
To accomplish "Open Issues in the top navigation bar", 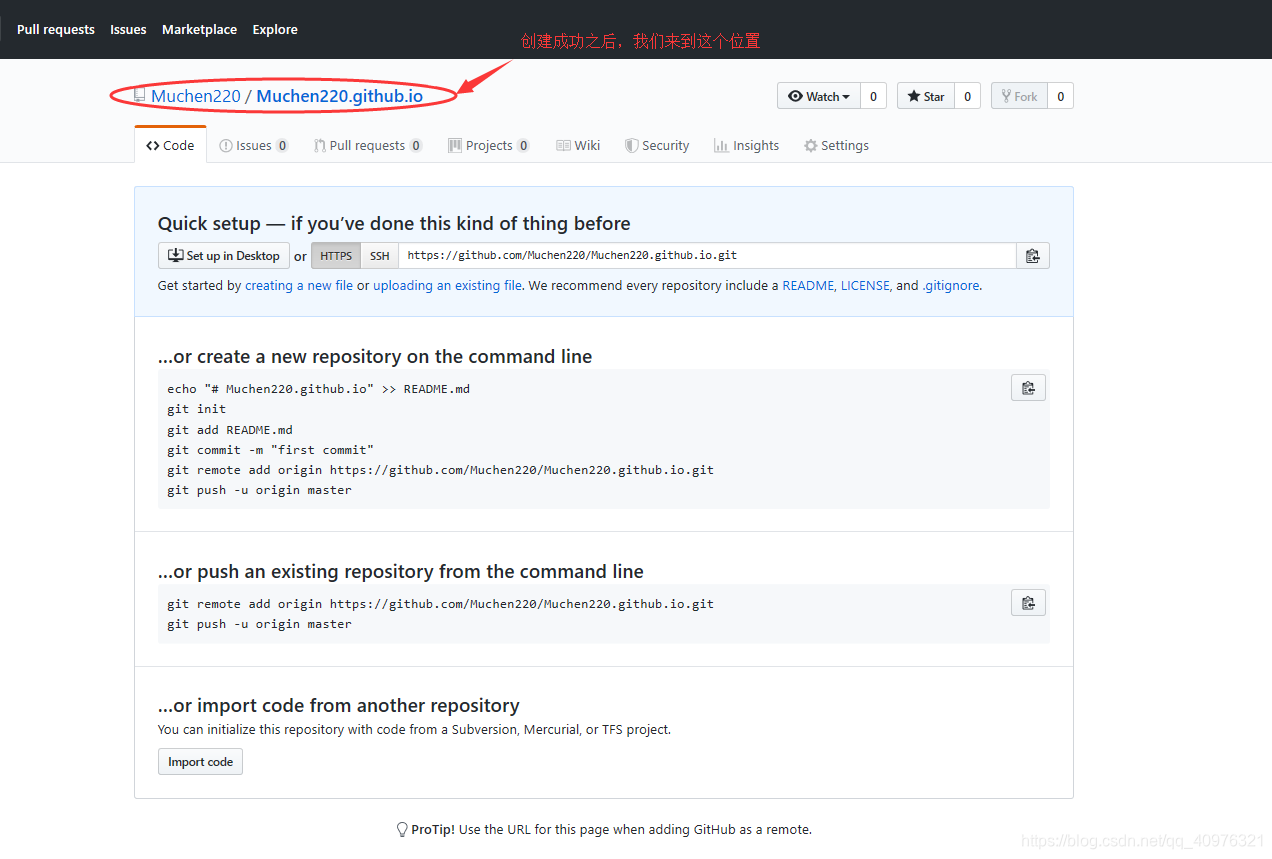I will pos(128,29).
